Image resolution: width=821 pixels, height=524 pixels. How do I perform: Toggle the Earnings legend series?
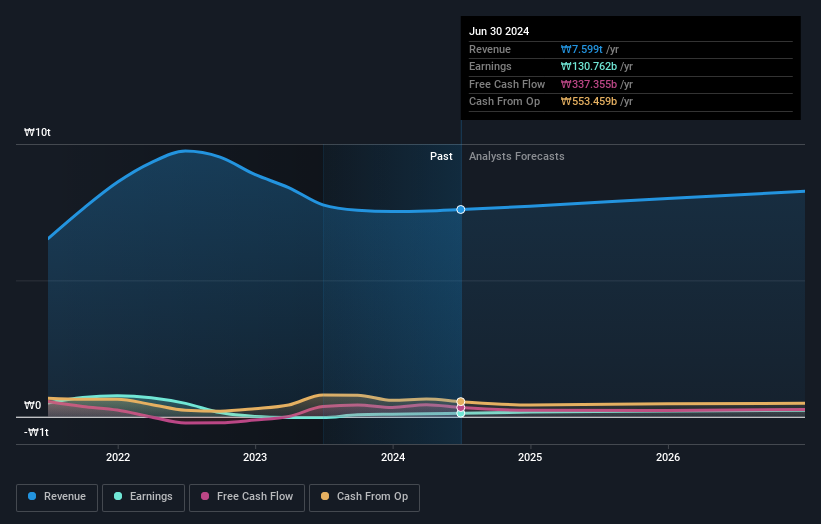143,497
